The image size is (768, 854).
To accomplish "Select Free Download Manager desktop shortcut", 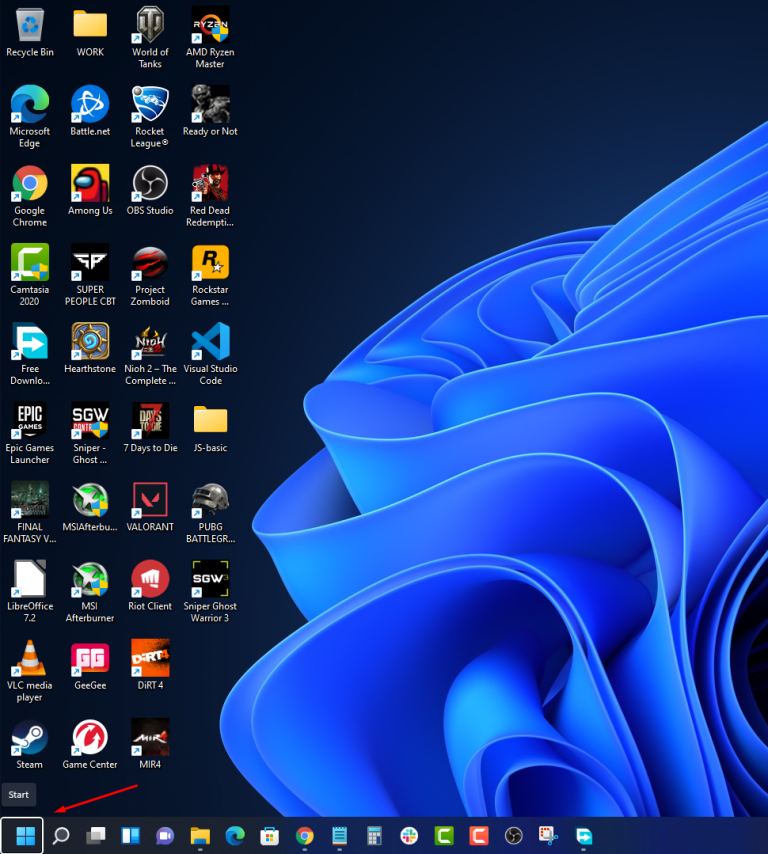I will [30, 354].
